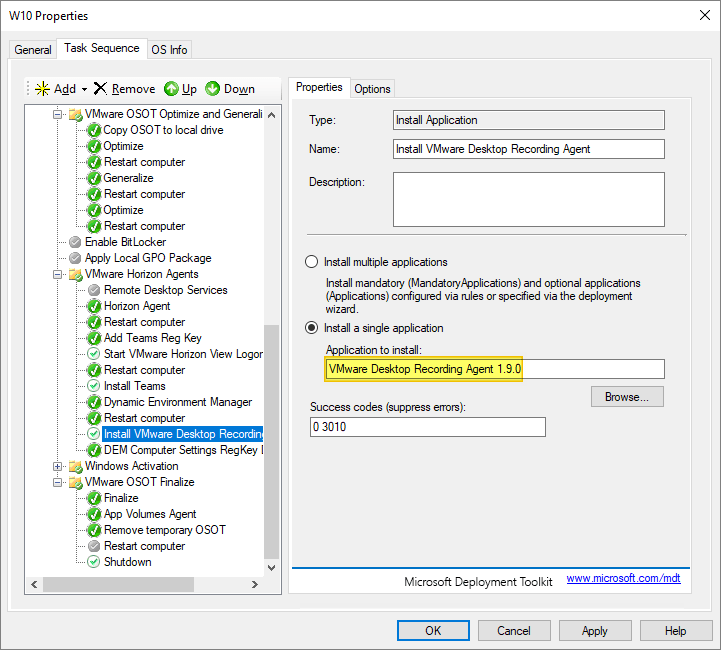Image resolution: width=721 pixels, height=650 pixels.
Task: Select Install a single application radio button
Action: [311, 328]
